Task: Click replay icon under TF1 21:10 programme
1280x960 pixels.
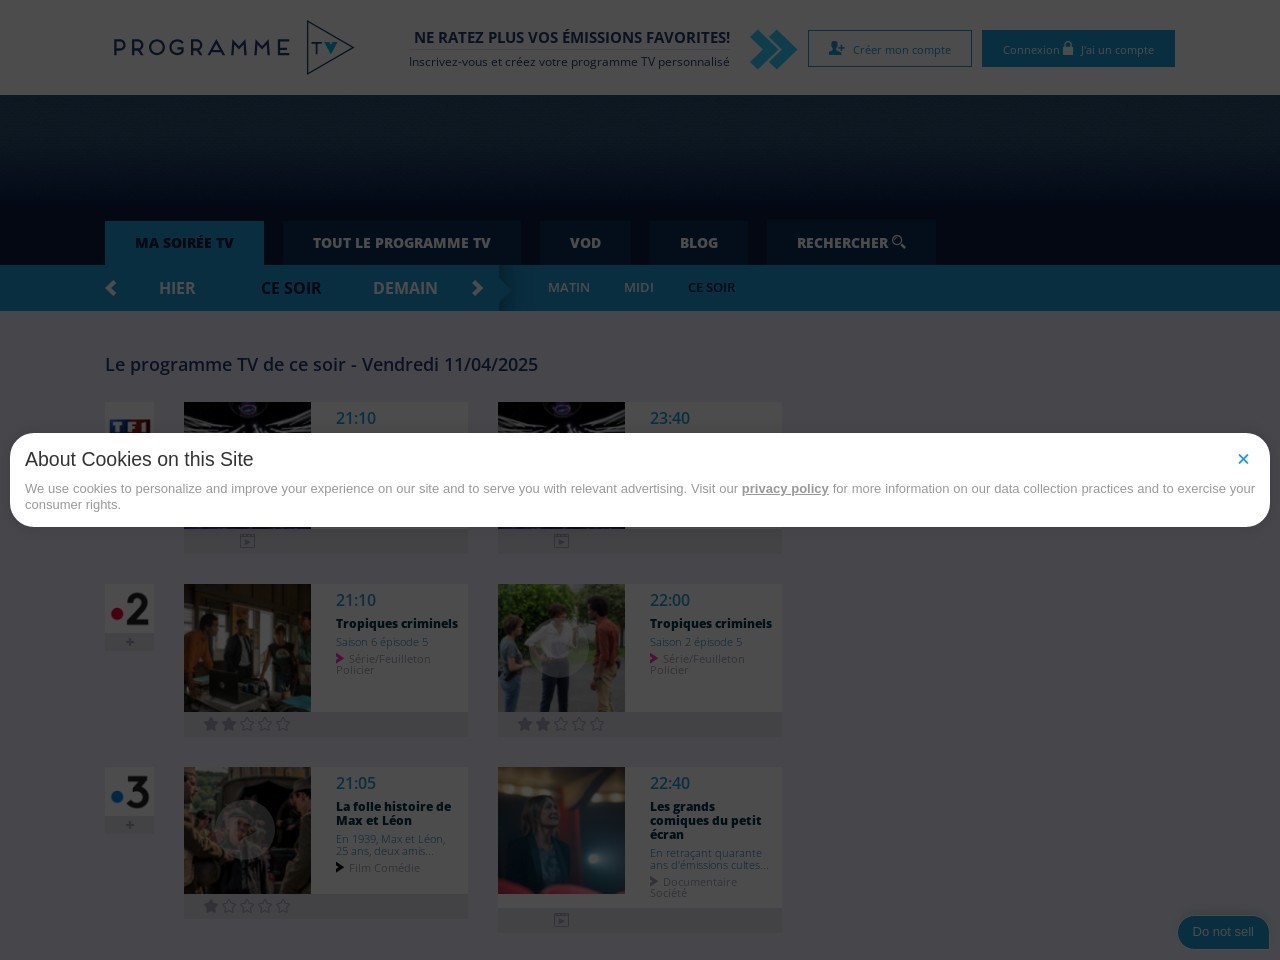Action: tap(247, 541)
